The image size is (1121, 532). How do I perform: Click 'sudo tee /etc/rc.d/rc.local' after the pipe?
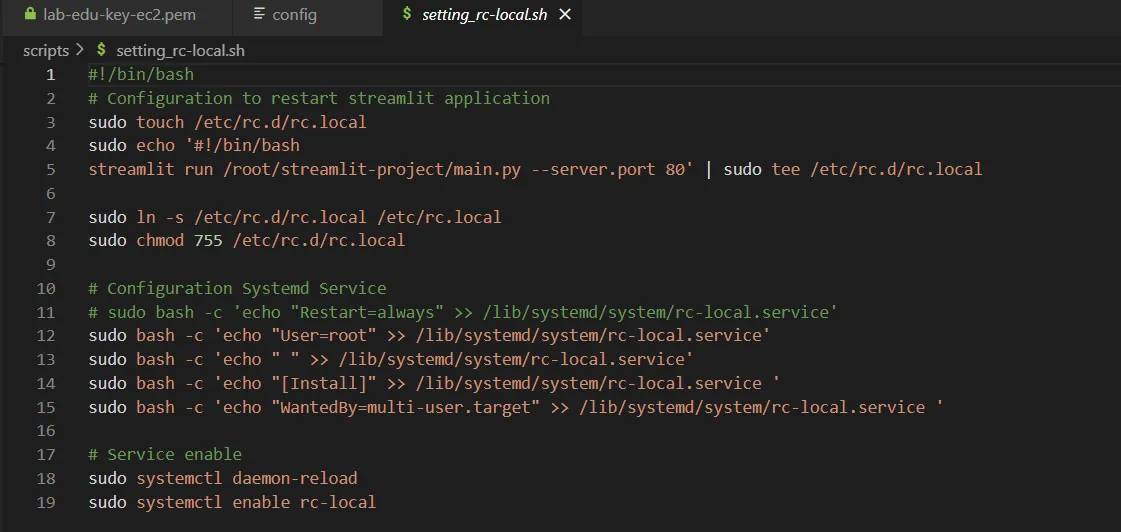[853, 169]
